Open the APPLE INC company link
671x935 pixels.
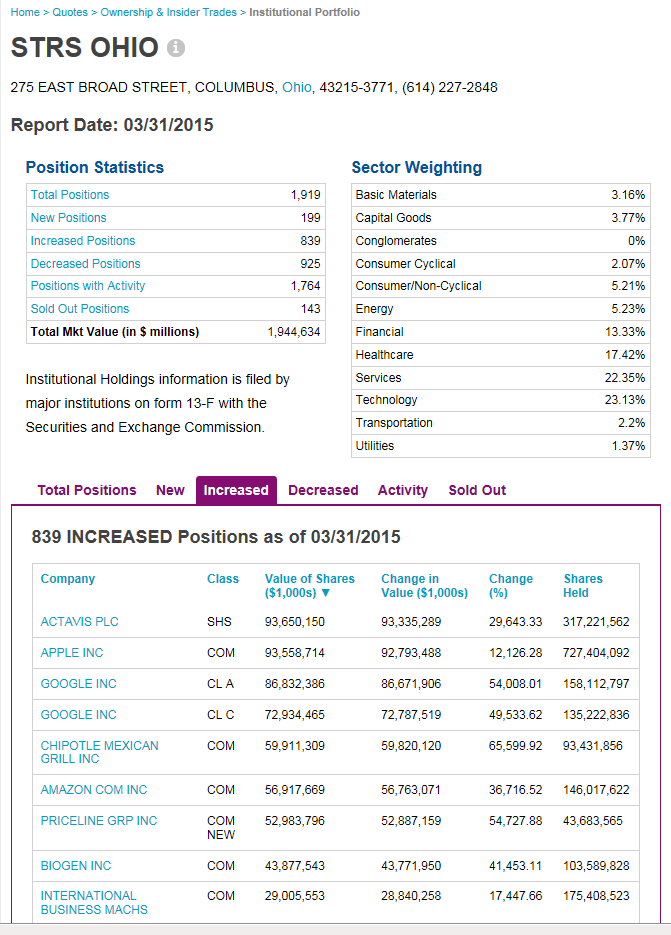pyautogui.click(x=72, y=653)
